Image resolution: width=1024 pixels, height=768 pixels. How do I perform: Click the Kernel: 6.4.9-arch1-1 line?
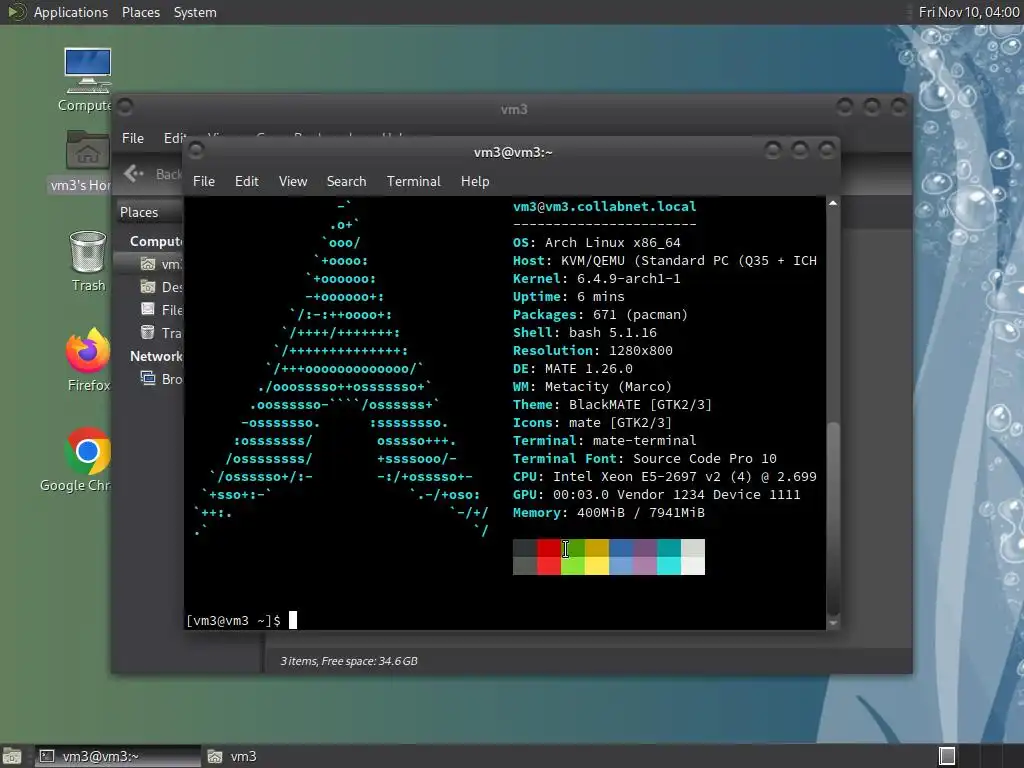[x=596, y=278]
